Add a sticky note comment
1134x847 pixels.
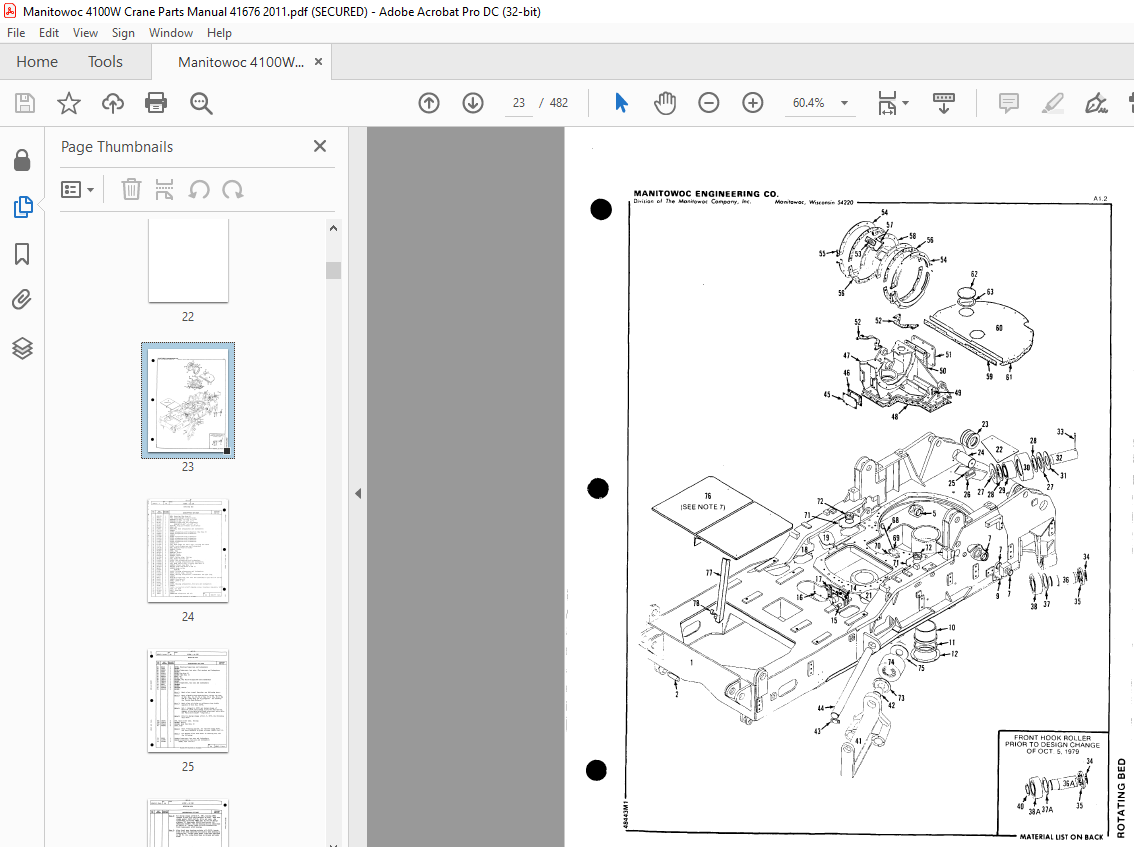1008,103
